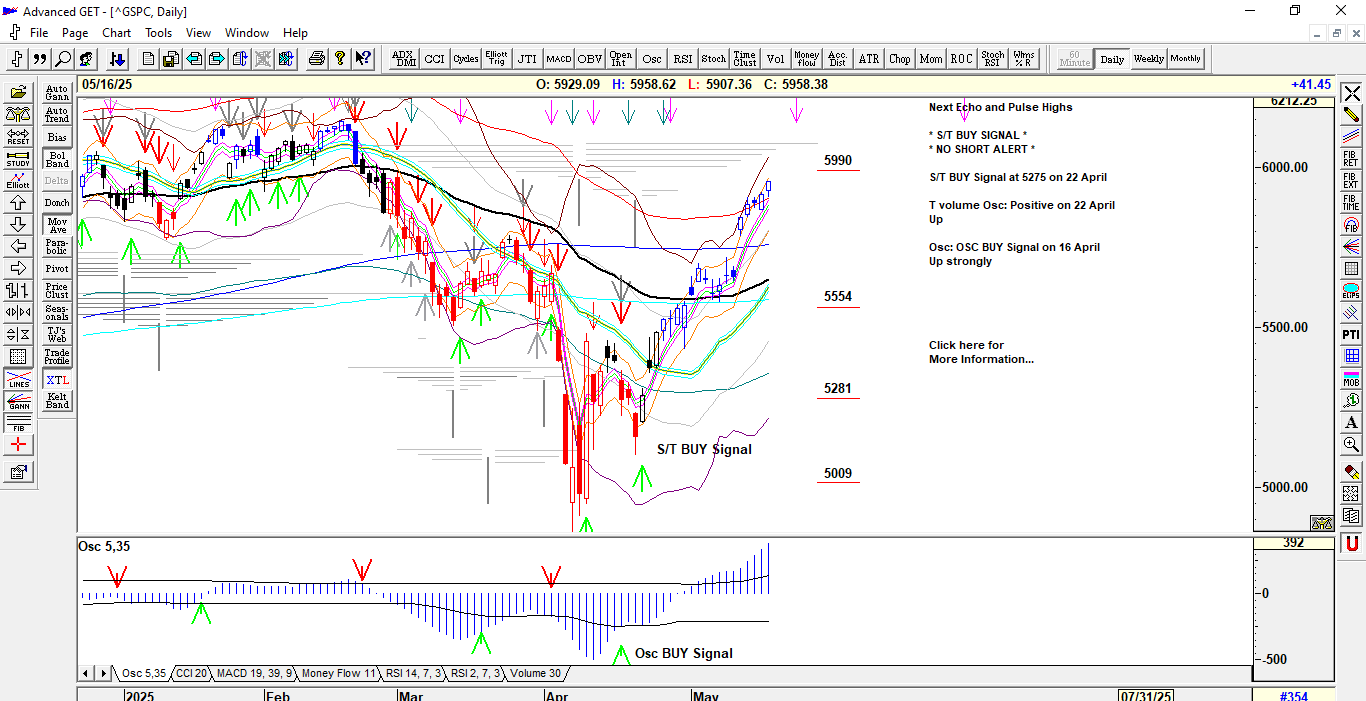This screenshot has height=701, width=1366.
Task: Click the RESET button in left sidebar
Action: point(18,136)
